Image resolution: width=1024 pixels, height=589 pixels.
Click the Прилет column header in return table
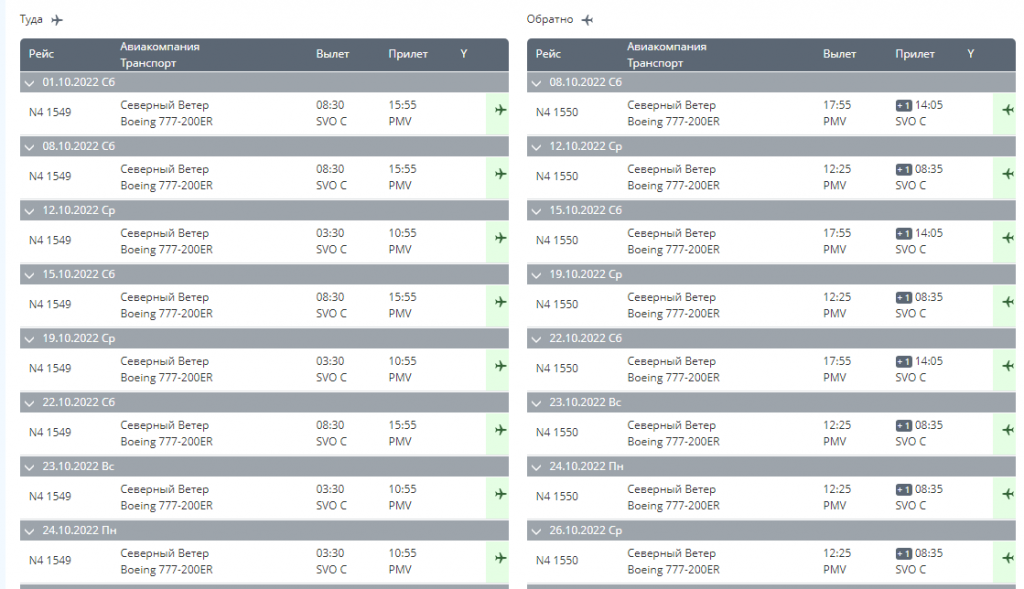pyautogui.click(x=914, y=54)
